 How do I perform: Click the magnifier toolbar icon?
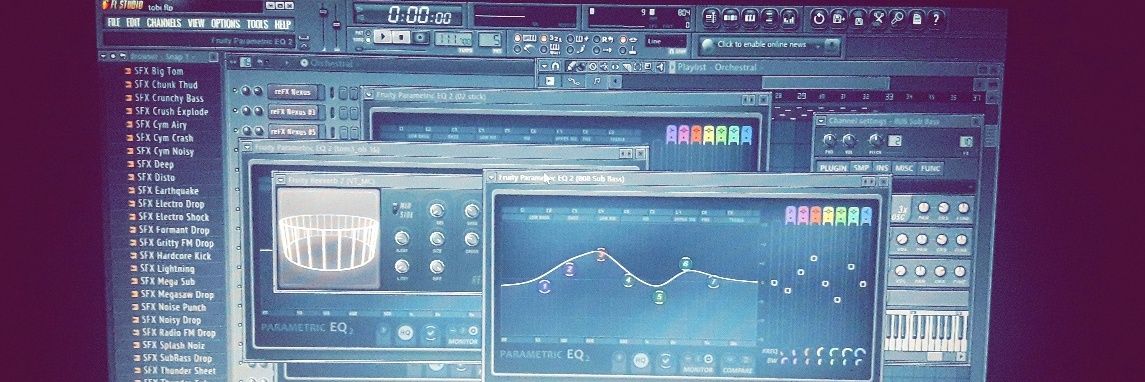897,18
